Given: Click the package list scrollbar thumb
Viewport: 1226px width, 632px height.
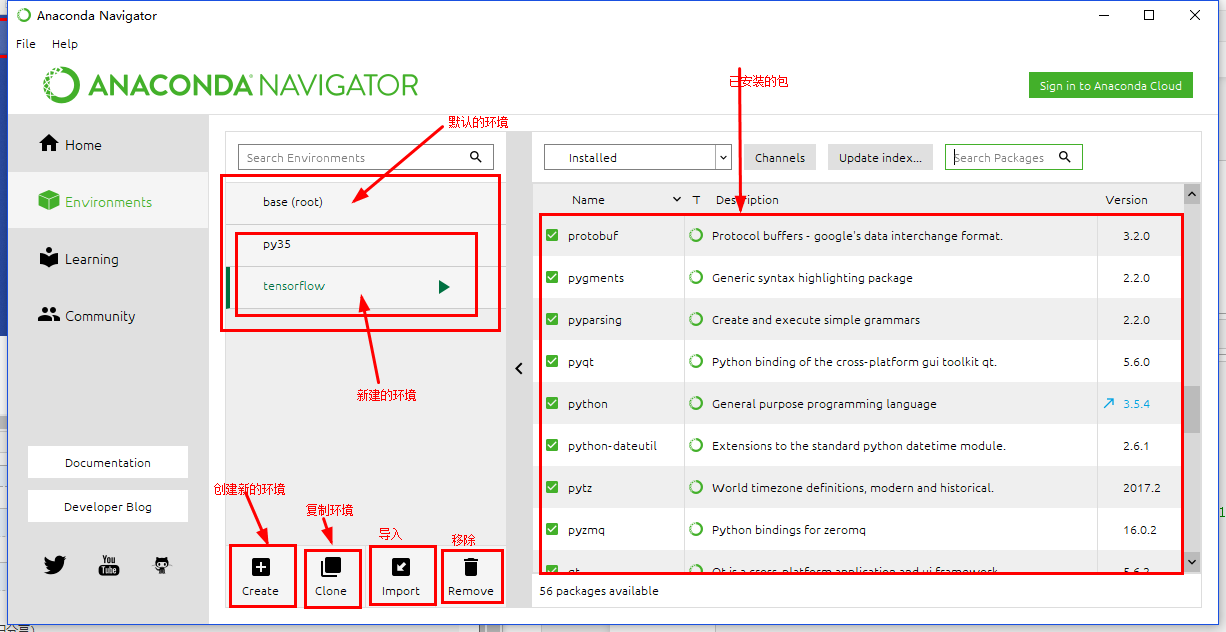Looking at the screenshot, I should point(1192,409).
